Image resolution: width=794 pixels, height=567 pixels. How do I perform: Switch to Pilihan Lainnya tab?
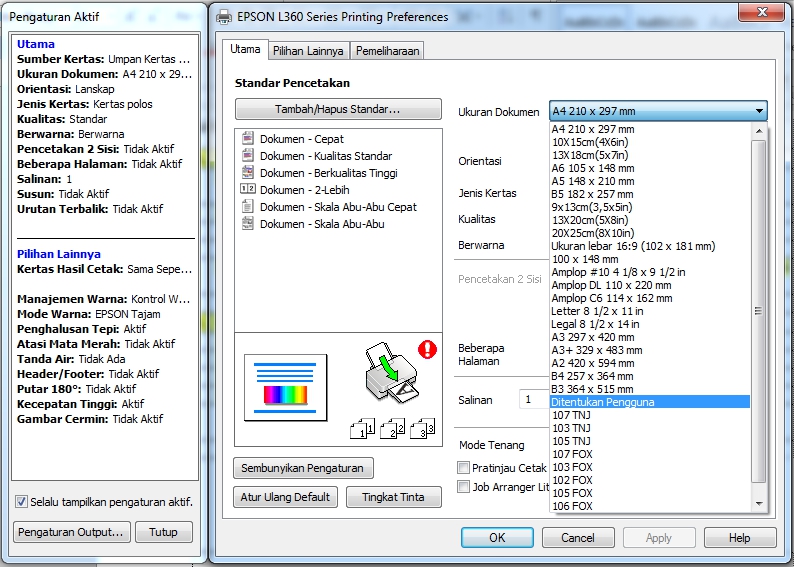(308, 51)
